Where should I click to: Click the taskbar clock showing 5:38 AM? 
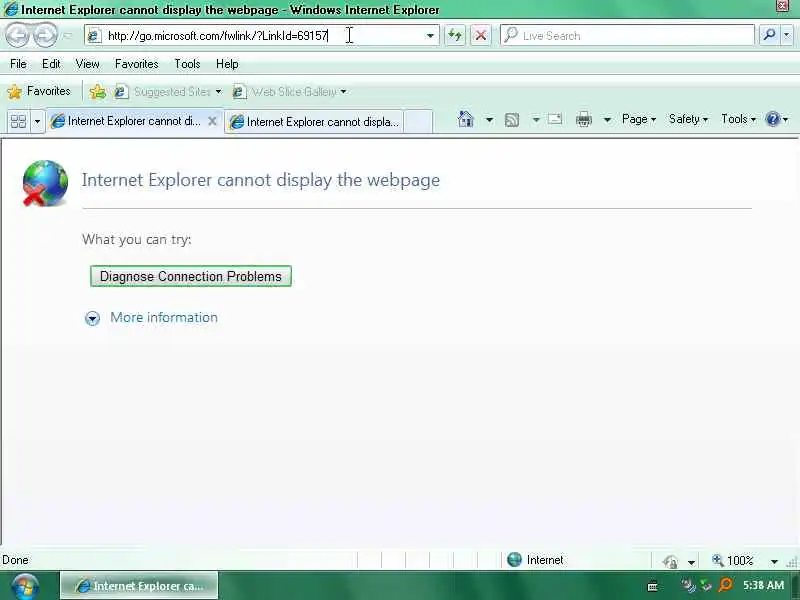(x=763, y=585)
